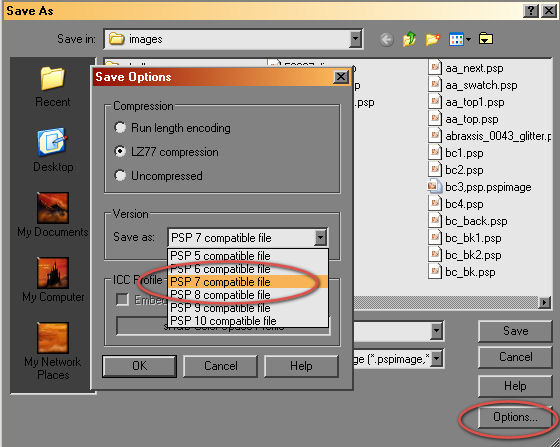The image size is (560, 447).
Task: Choose PSP 7 compatible file in list
Action: [248, 282]
